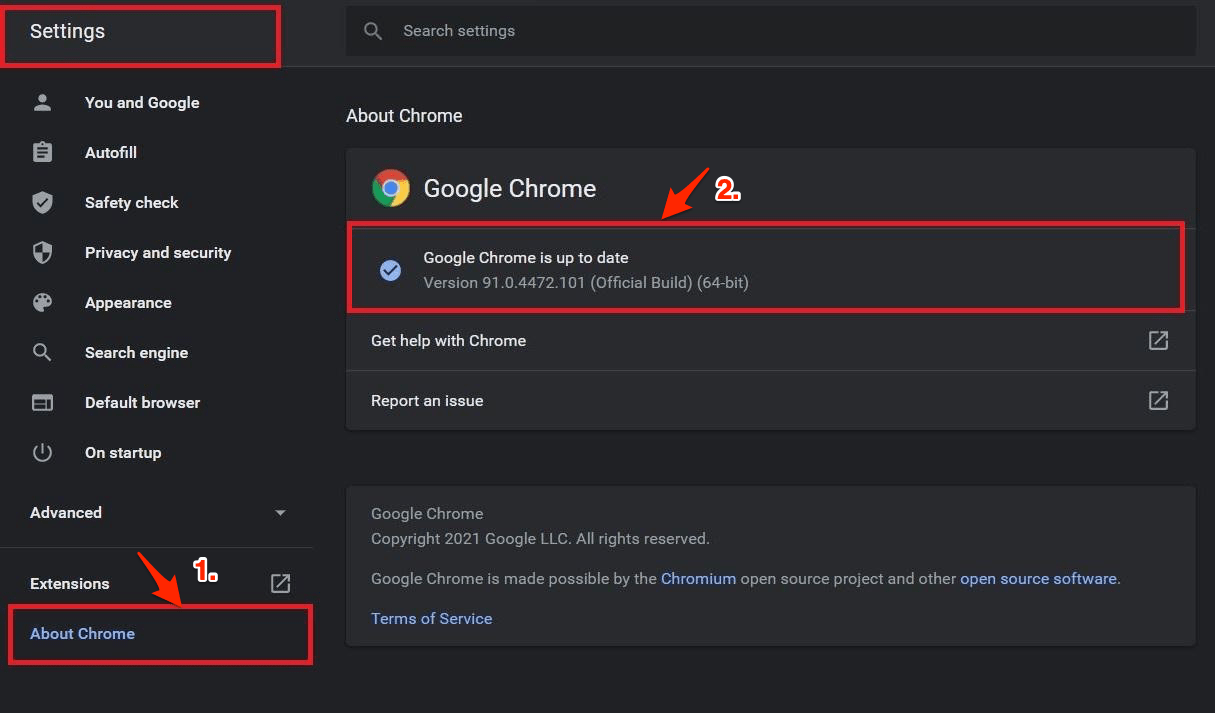
Task: Click the blue up-to-date checkmark icon
Action: point(391,270)
